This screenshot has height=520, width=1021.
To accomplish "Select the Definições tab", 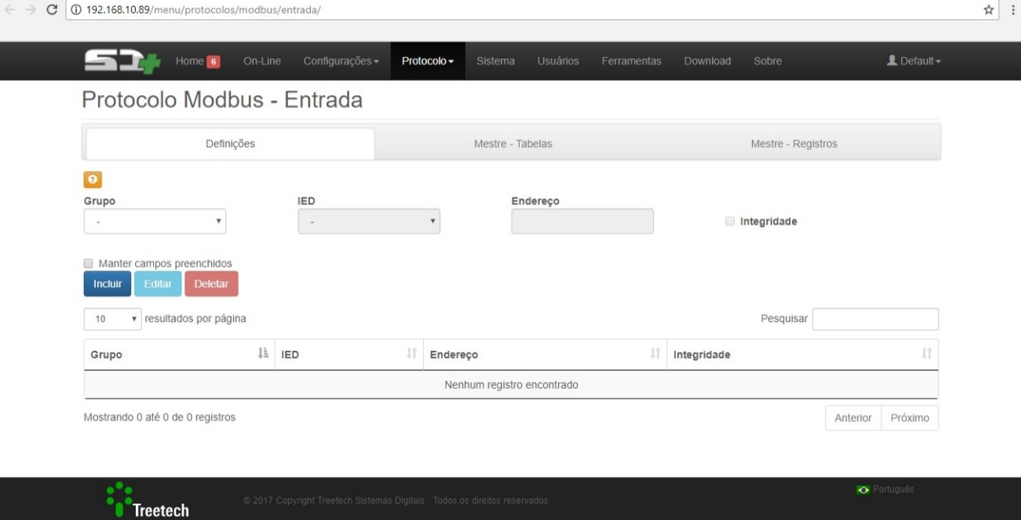I will pyautogui.click(x=231, y=144).
